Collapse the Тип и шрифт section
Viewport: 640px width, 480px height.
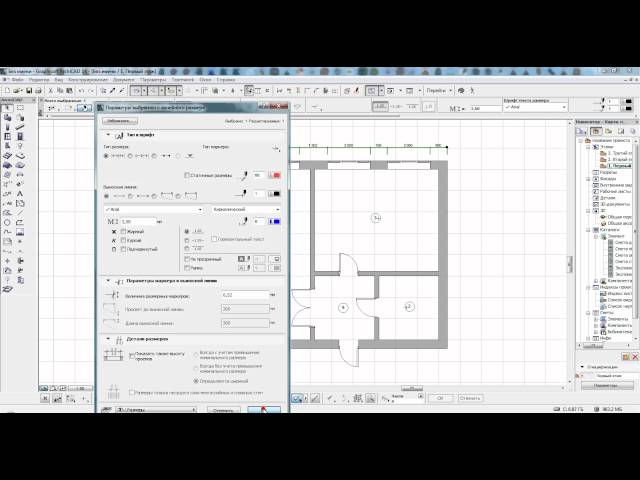[108, 134]
